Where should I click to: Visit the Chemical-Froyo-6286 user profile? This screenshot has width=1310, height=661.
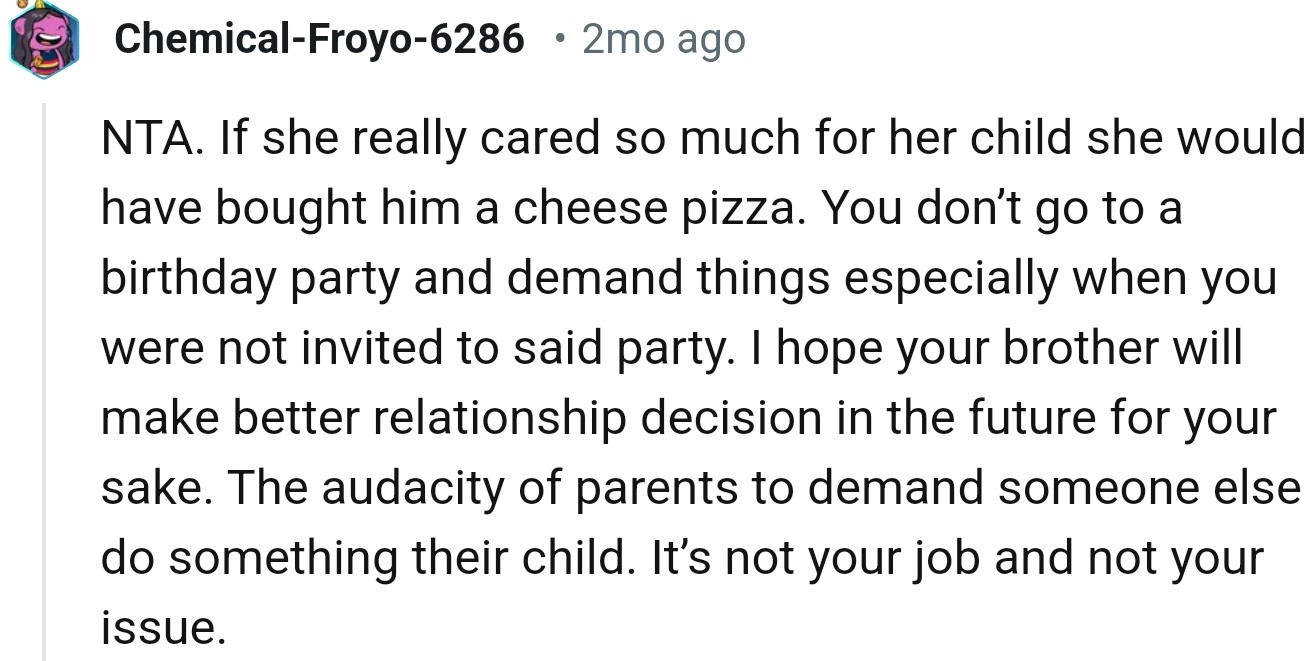click(319, 39)
